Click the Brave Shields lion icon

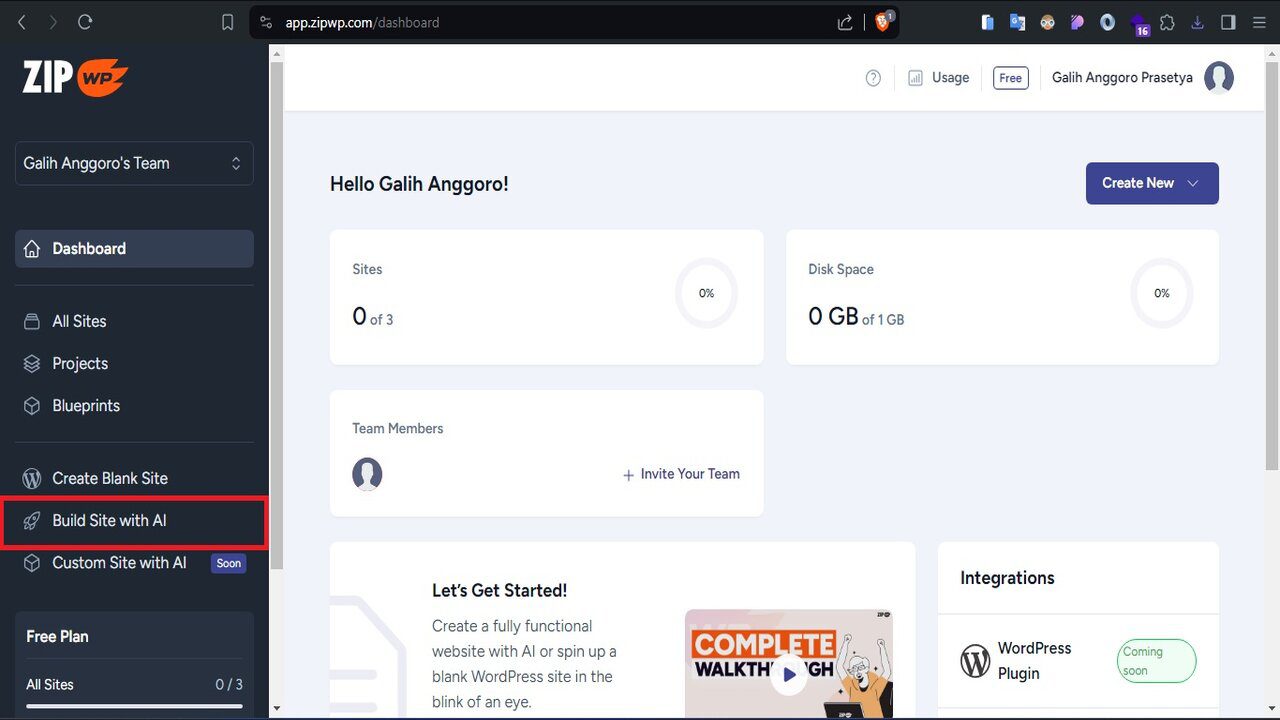883,22
